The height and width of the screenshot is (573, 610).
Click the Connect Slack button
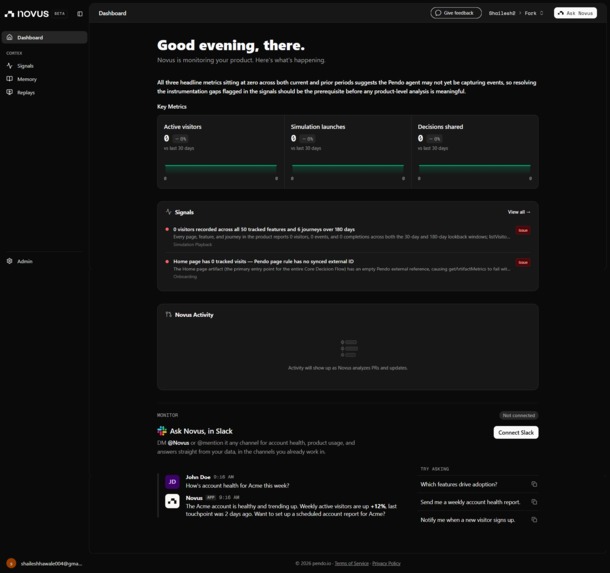point(516,433)
